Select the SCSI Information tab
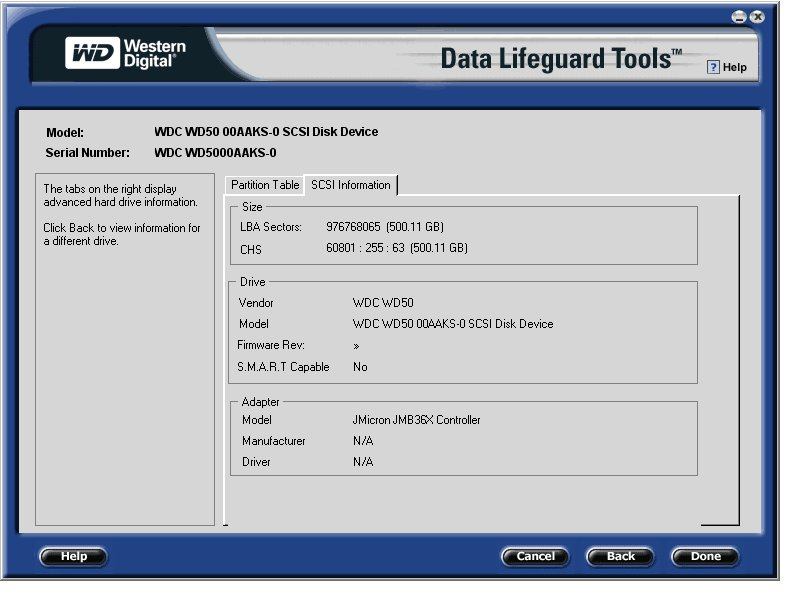 point(351,185)
